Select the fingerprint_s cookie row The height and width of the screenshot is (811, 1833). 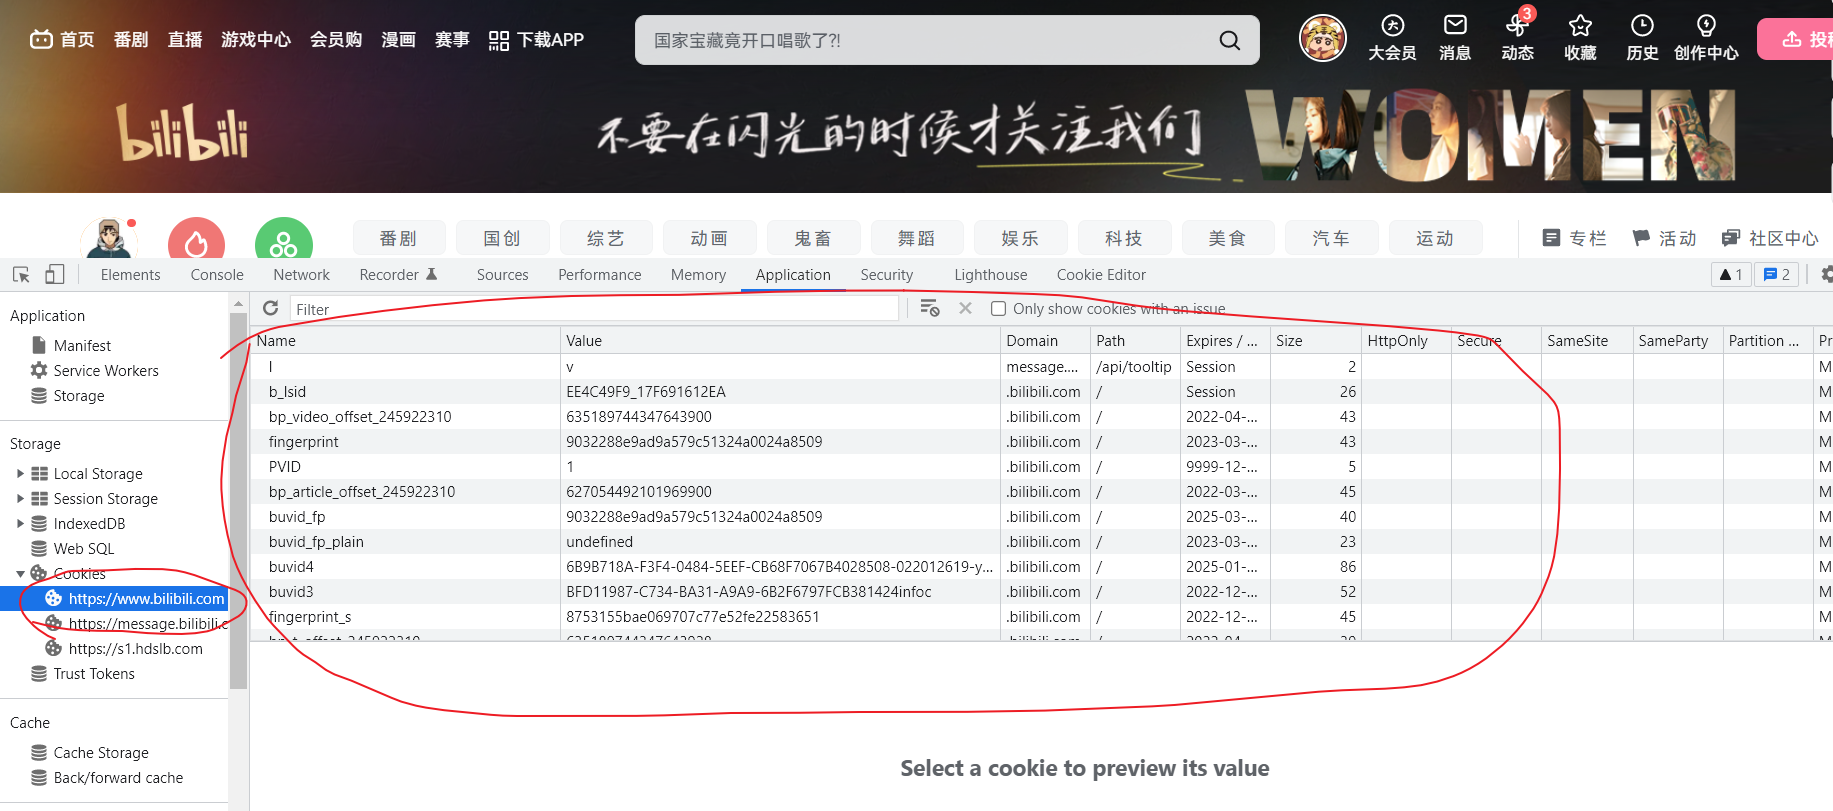(x=1040, y=616)
